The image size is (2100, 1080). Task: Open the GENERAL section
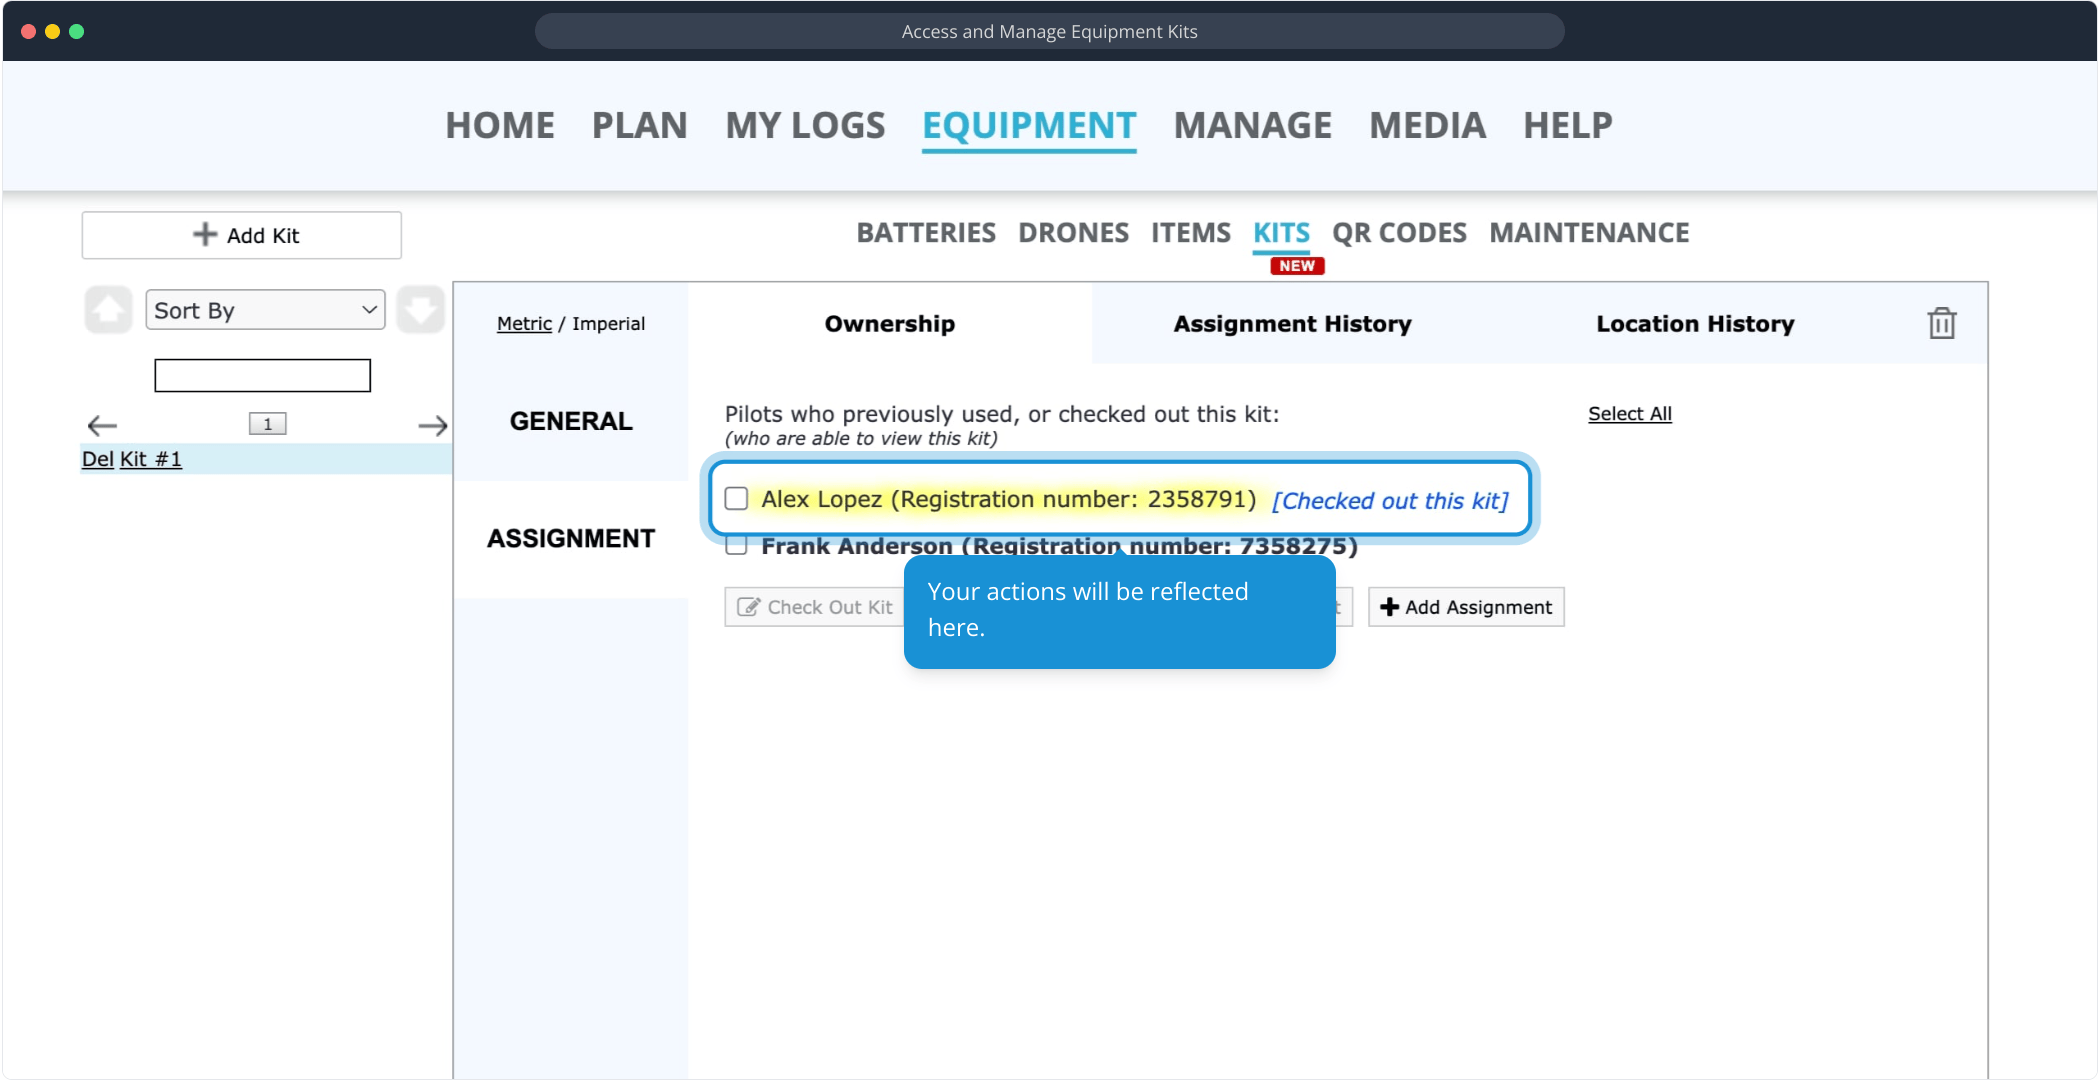pos(571,421)
